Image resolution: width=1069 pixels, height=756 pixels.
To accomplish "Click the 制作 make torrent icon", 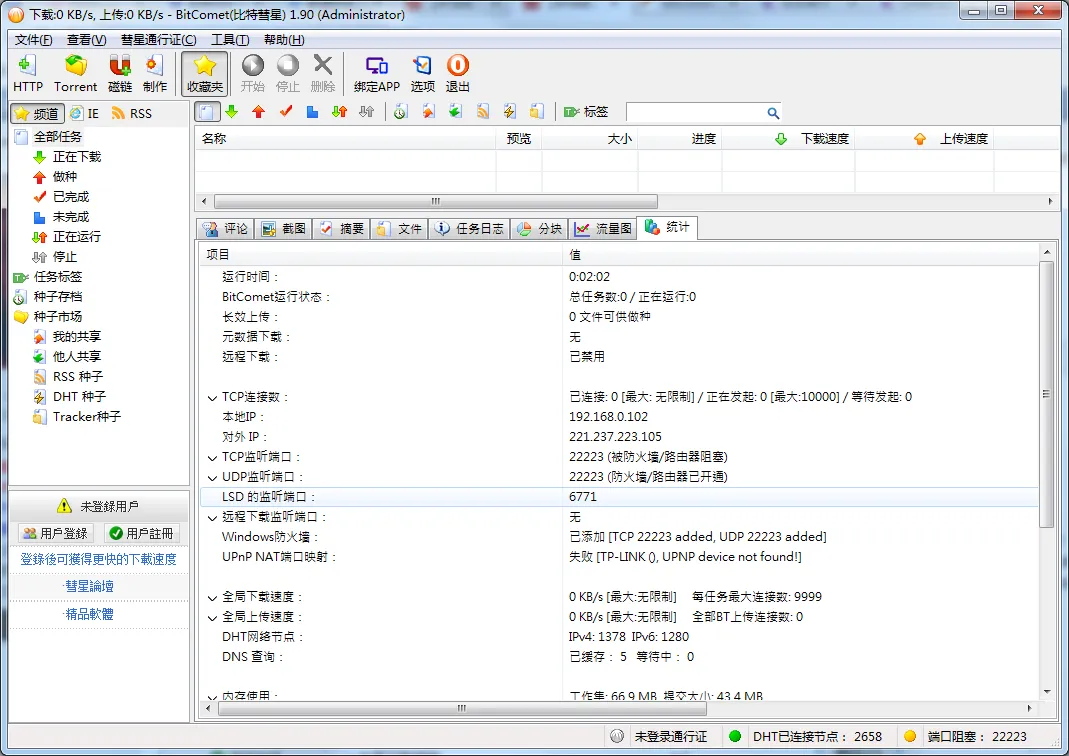I will coord(155,66).
